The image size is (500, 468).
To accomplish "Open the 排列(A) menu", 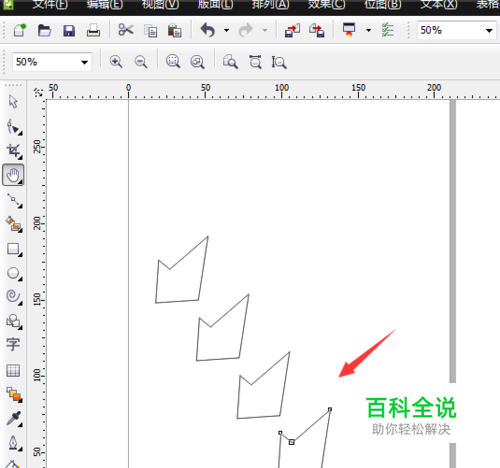I will pyautogui.click(x=270, y=4).
